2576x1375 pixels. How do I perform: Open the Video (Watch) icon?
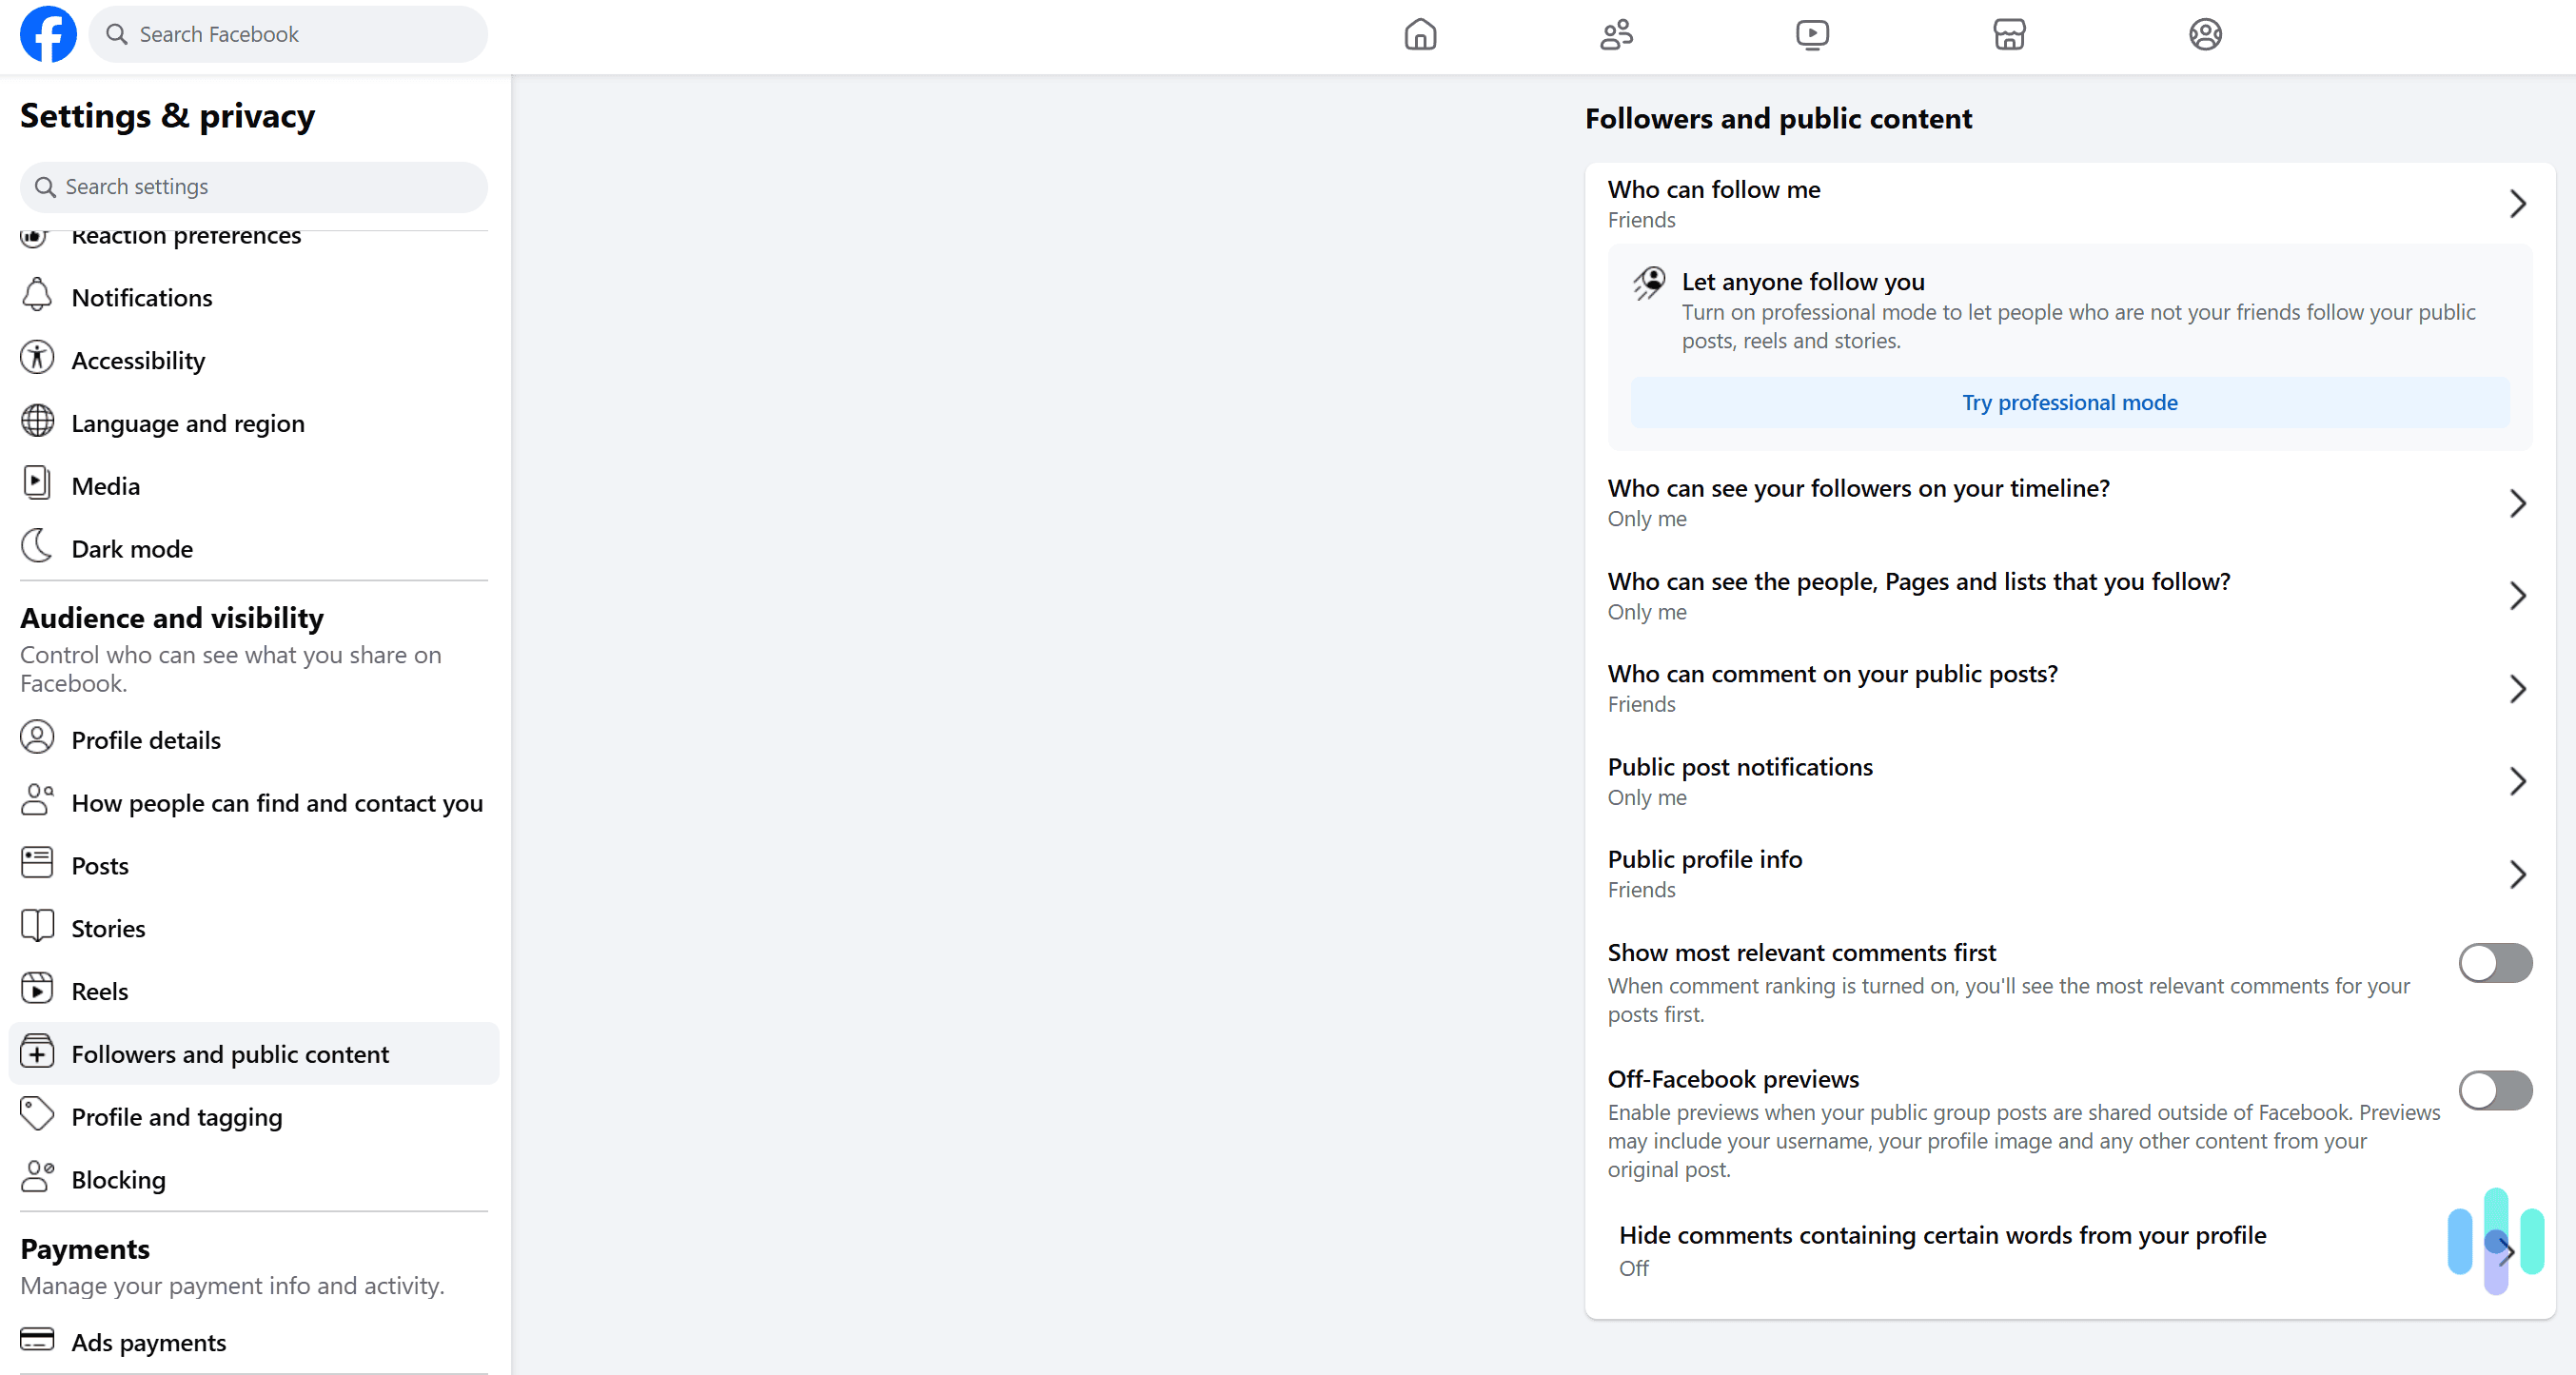[1813, 34]
